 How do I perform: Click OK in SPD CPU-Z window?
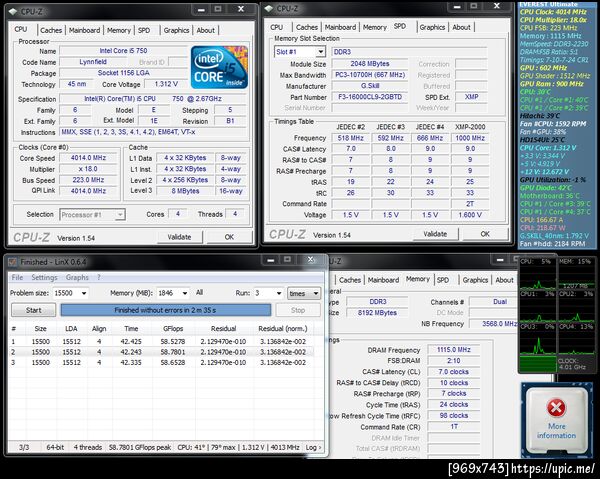[485, 234]
